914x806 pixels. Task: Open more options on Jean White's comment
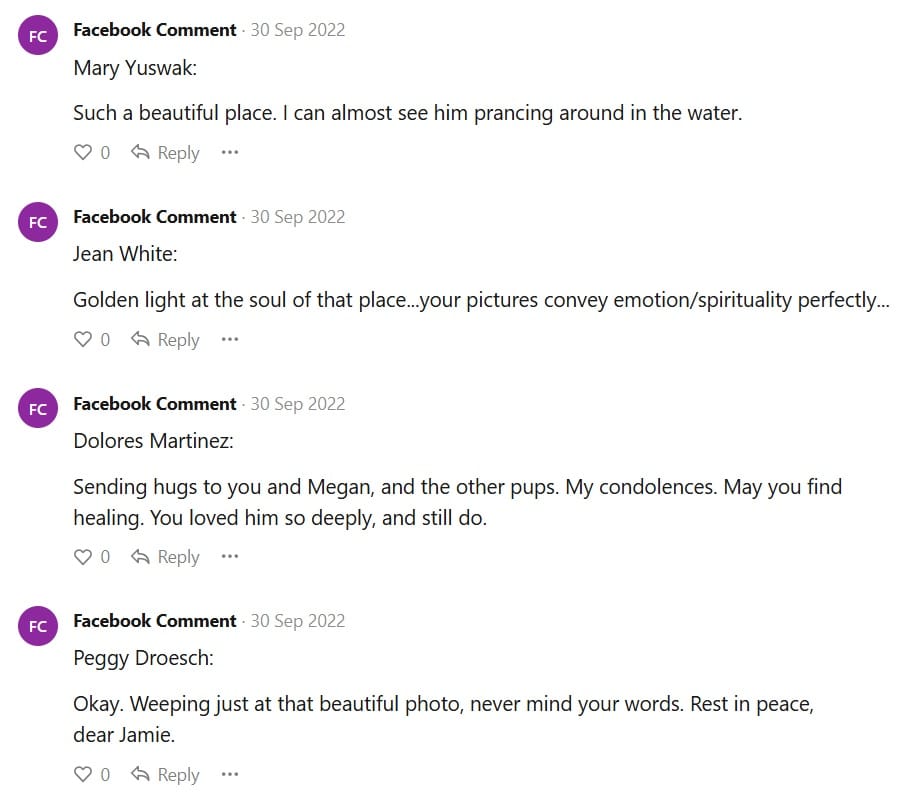tap(230, 340)
